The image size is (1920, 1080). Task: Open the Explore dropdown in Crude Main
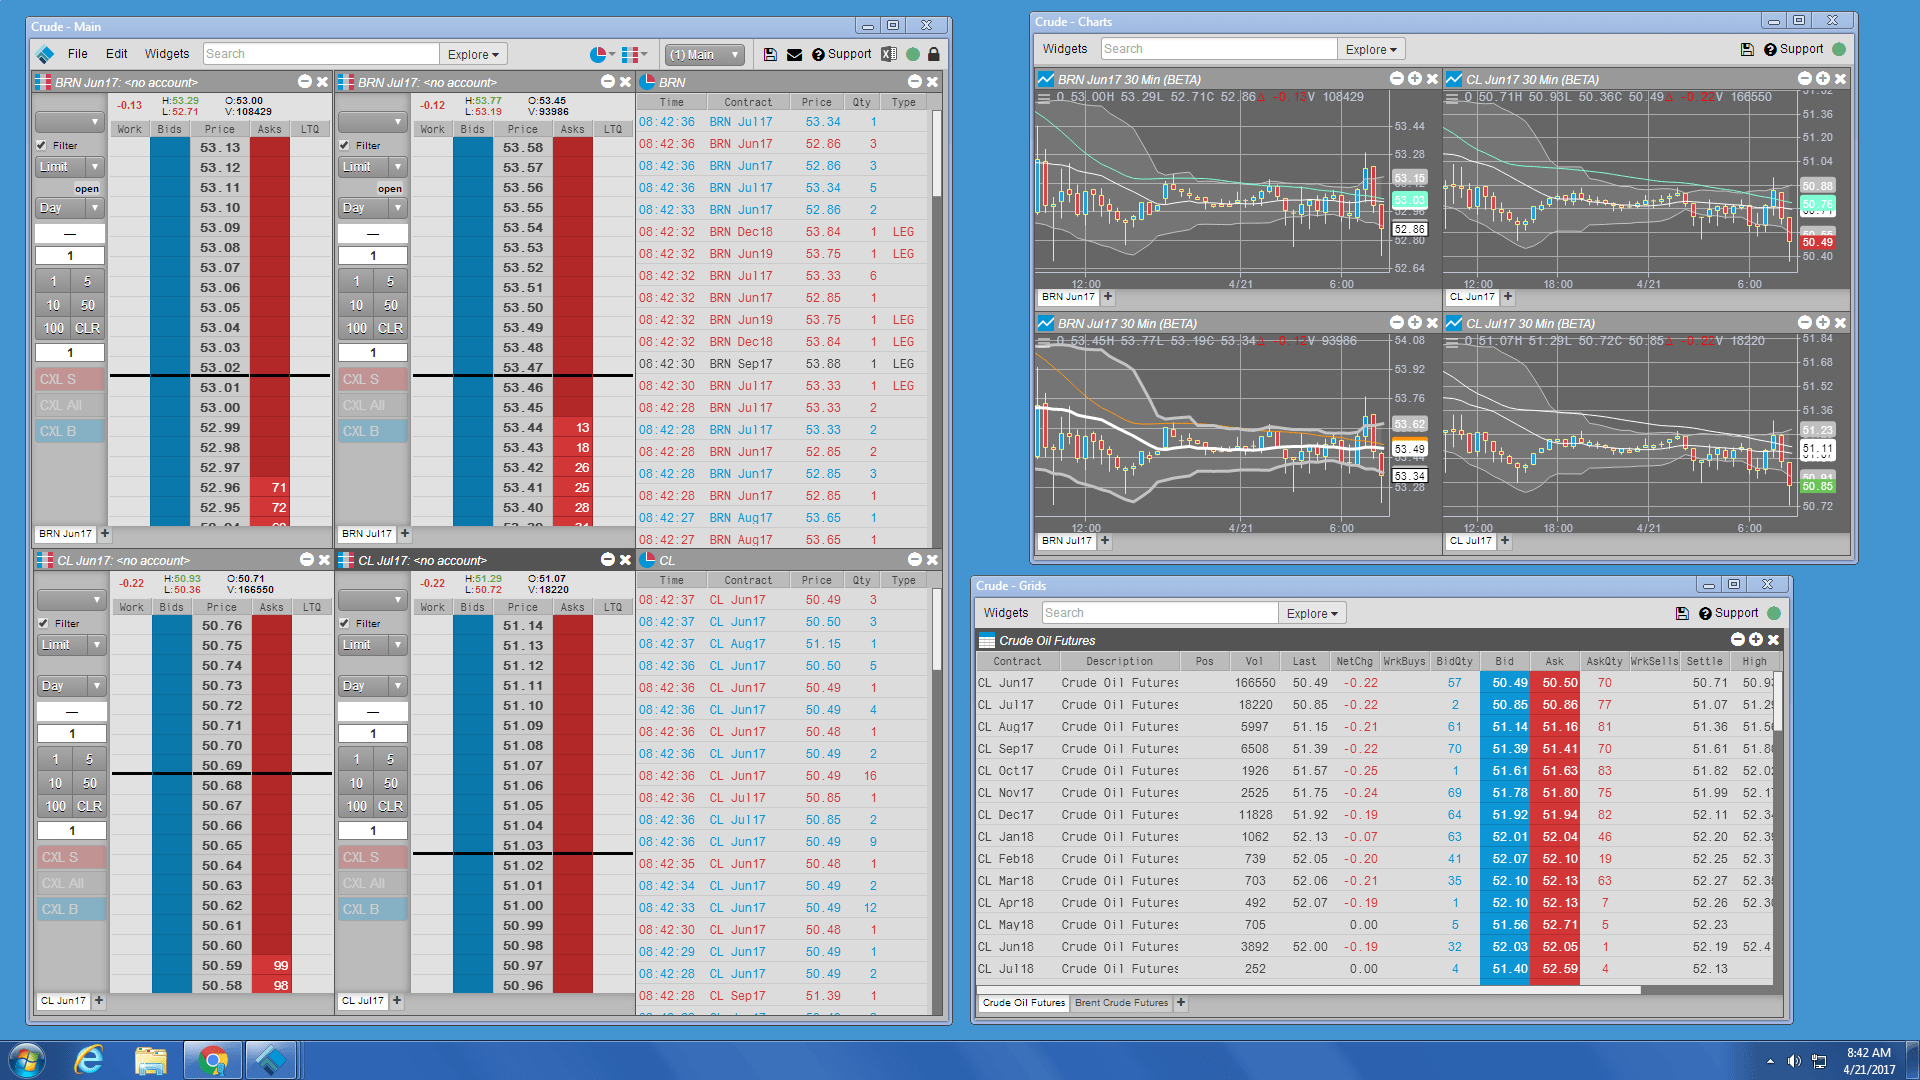point(473,53)
